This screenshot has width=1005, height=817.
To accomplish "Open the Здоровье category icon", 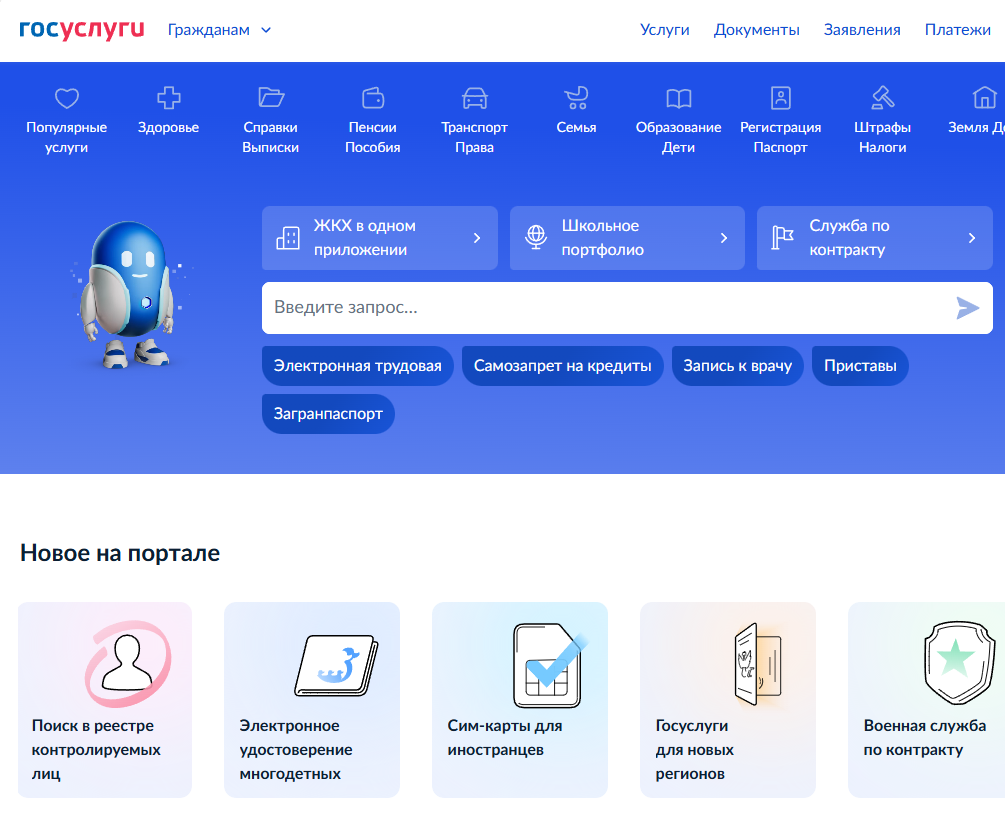I will 168,100.
